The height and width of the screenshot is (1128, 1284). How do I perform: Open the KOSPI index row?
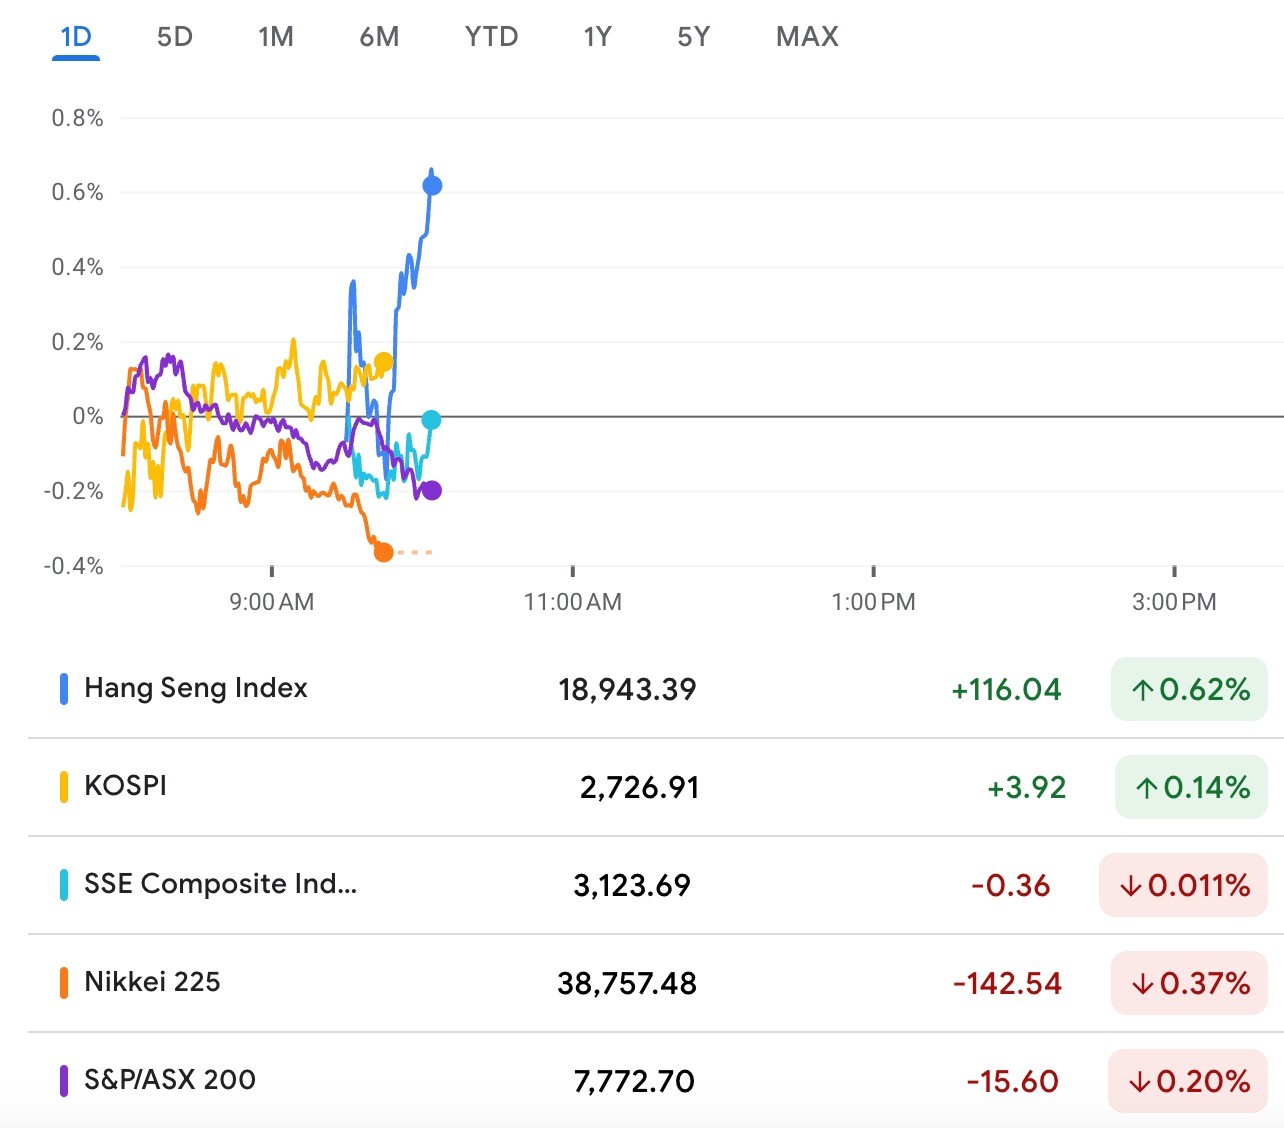(x=656, y=787)
